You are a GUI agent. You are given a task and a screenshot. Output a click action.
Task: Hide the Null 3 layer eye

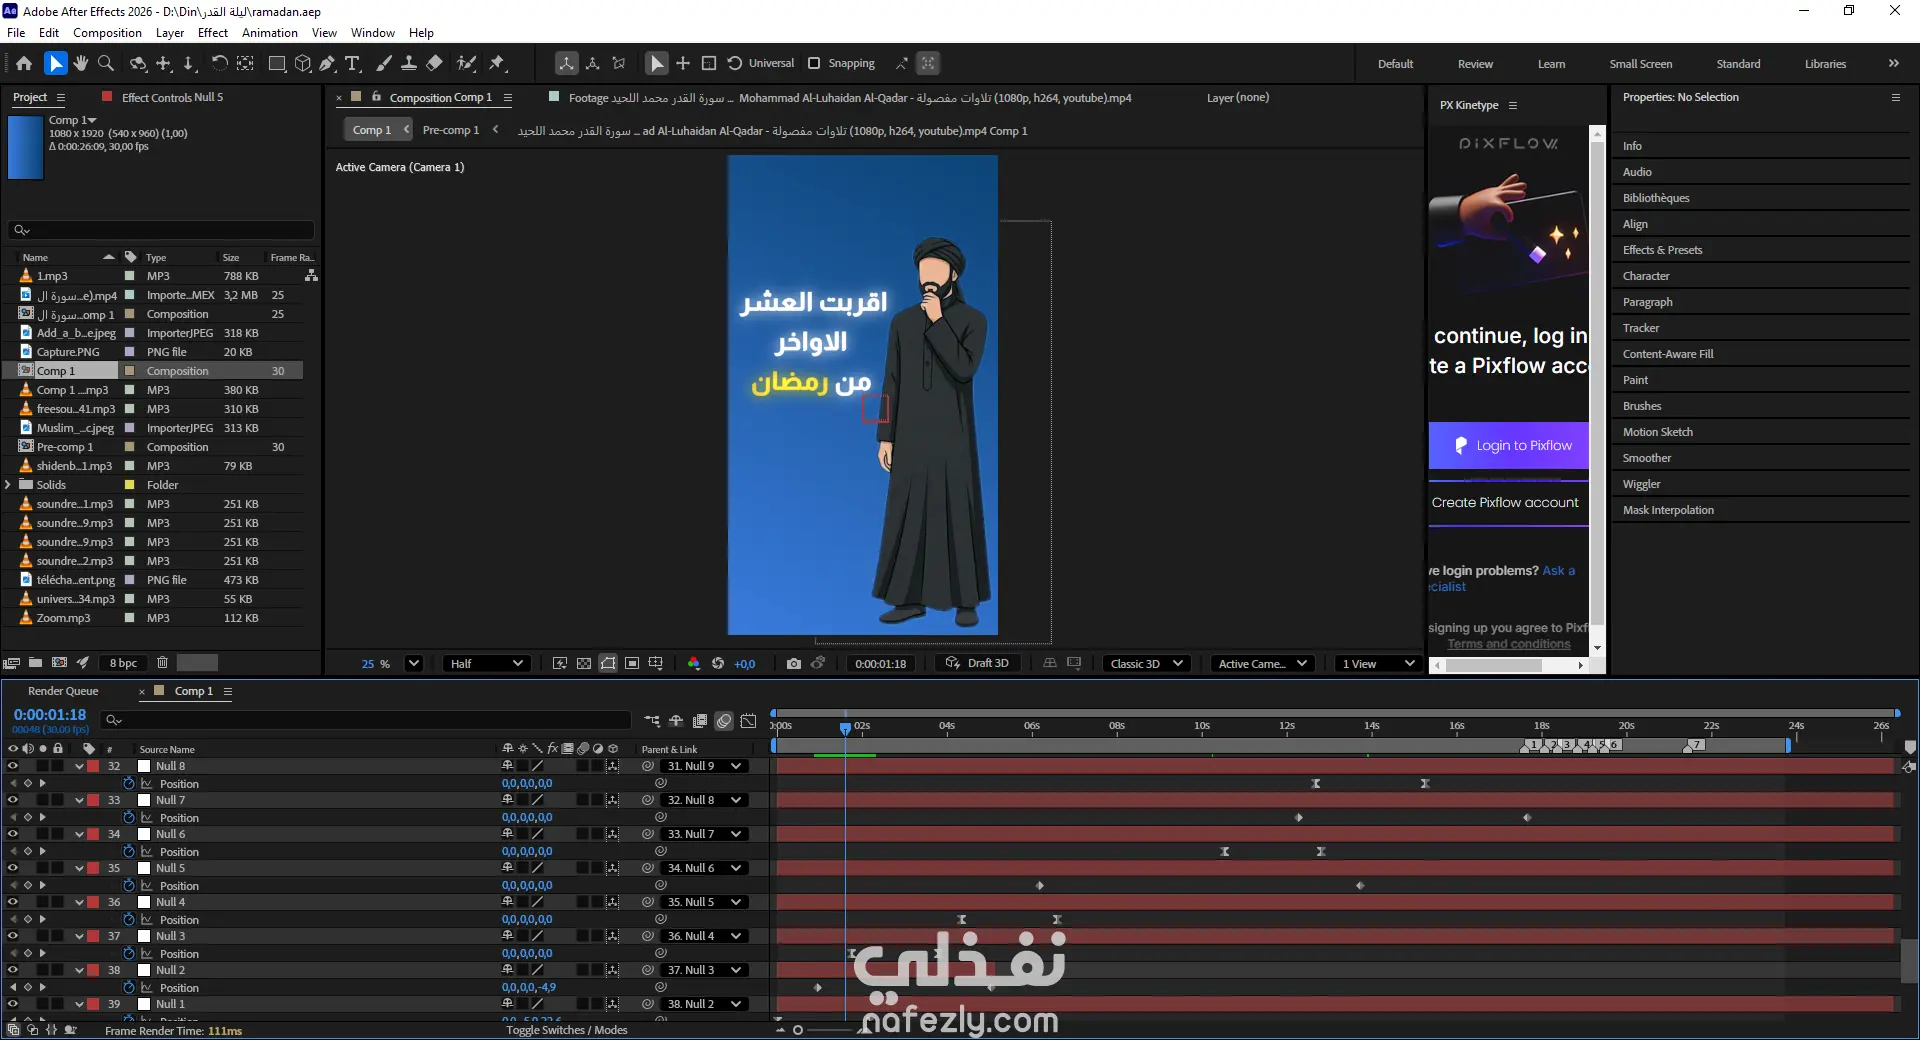[x=13, y=936]
